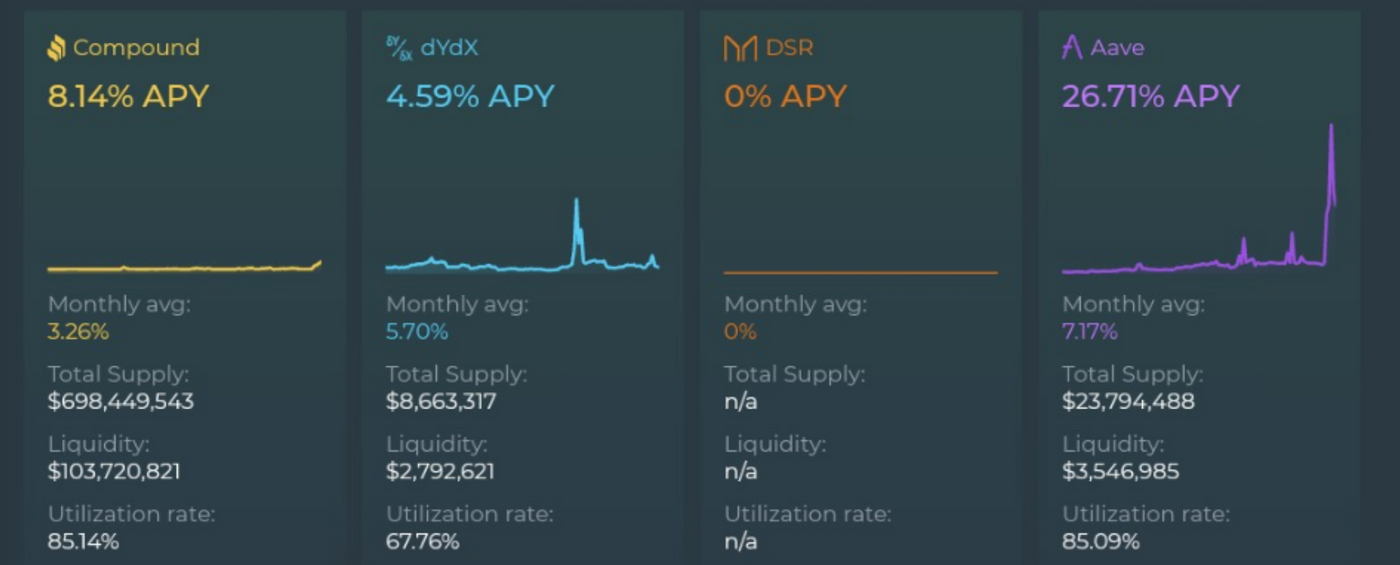Click the Compound 8.14% APY value
Viewport: 1400px width, 565px height.
[x=128, y=97]
